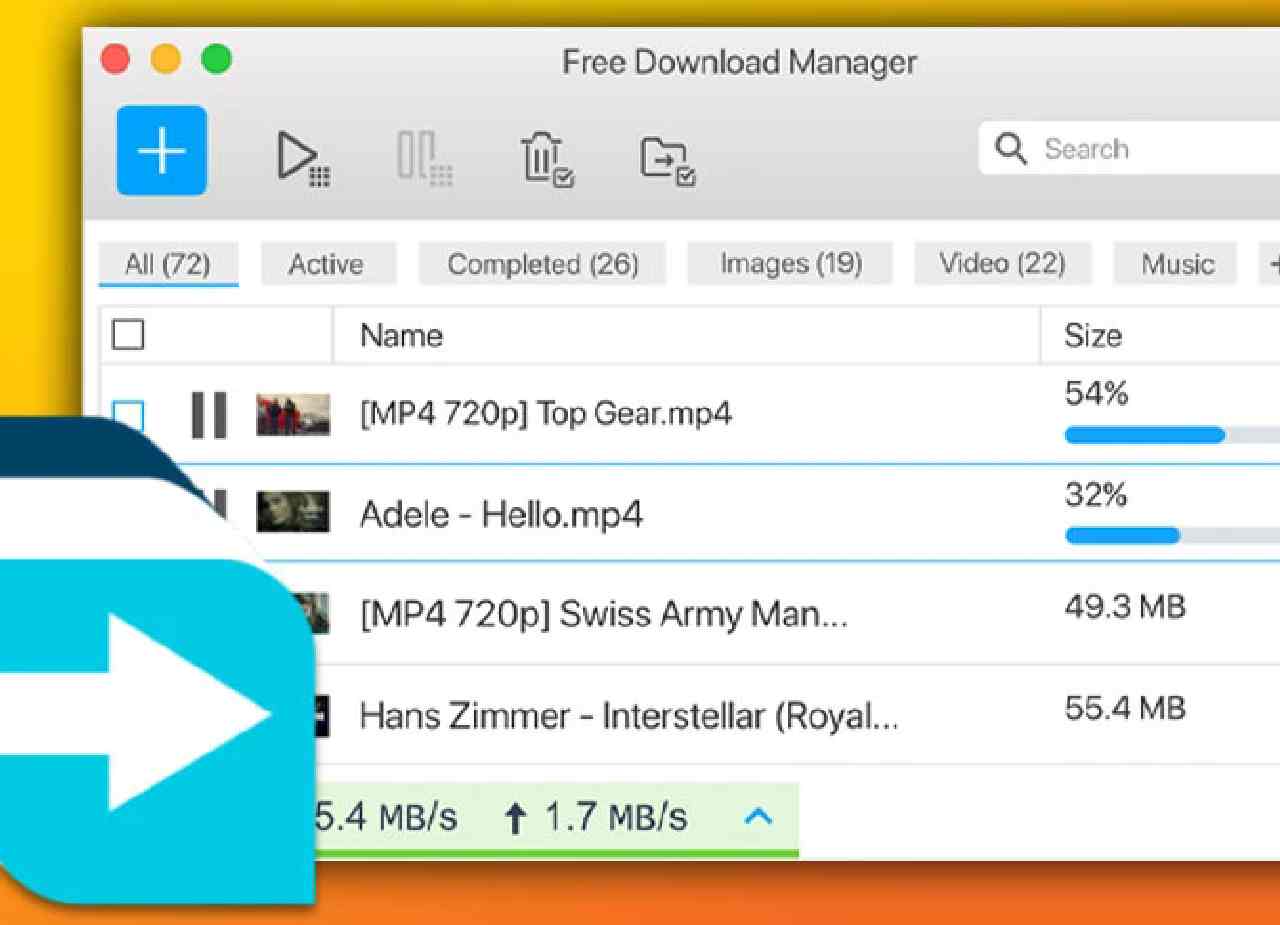Toggle the select-all checkbox in header
The image size is (1280, 925).
[128, 334]
